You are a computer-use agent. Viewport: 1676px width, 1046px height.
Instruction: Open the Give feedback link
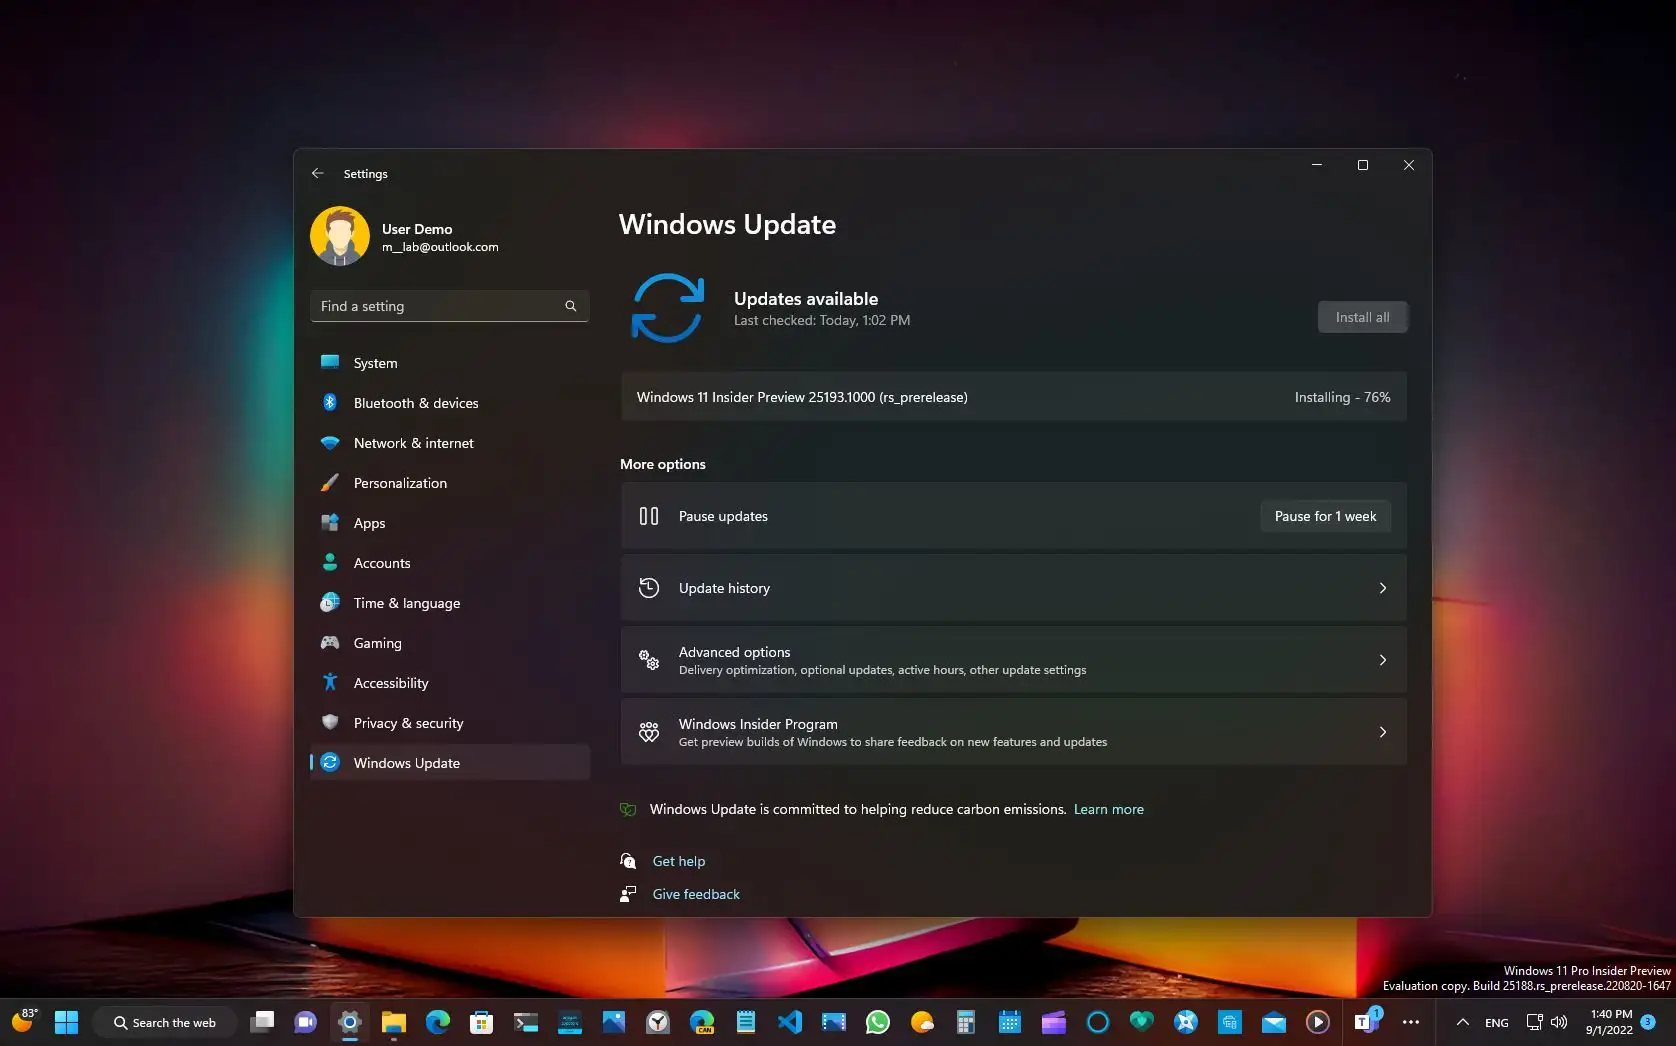[x=696, y=894]
